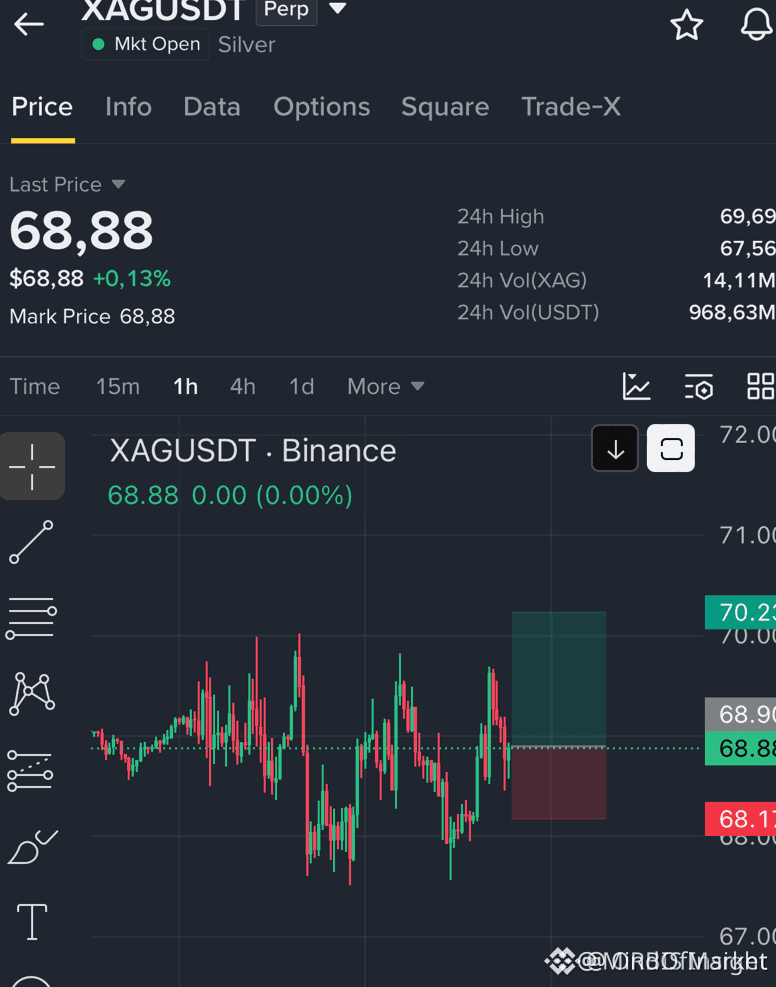Image resolution: width=776 pixels, height=987 pixels.
Task: Open the Data tab
Action: click(212, 107)
